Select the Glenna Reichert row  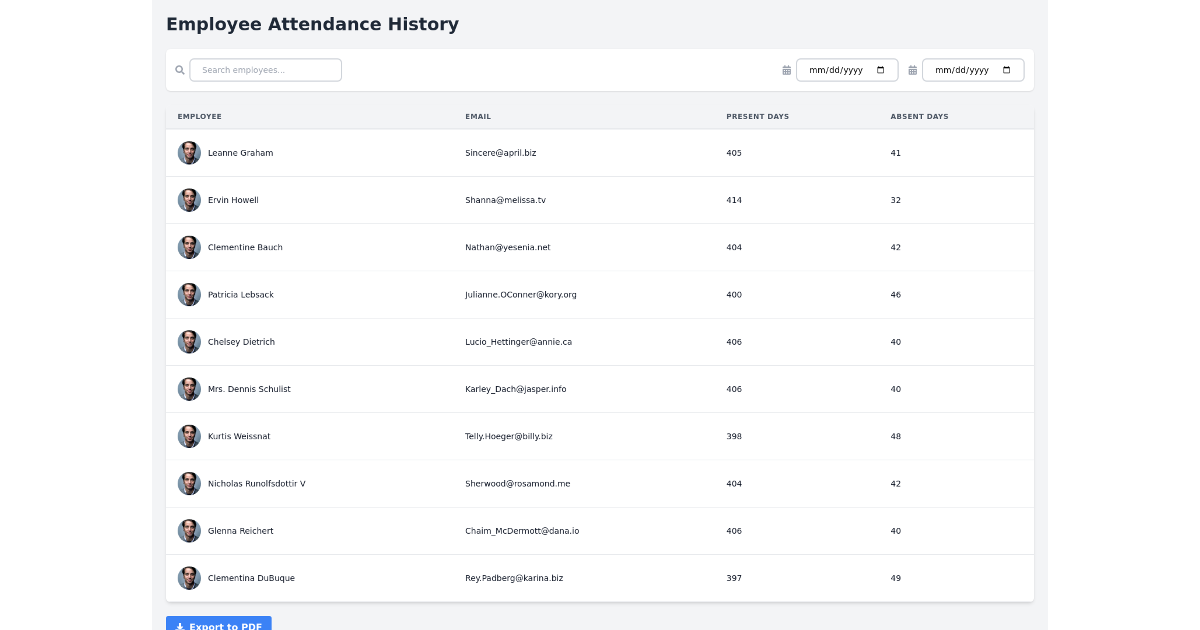click(x=600, y=531)
